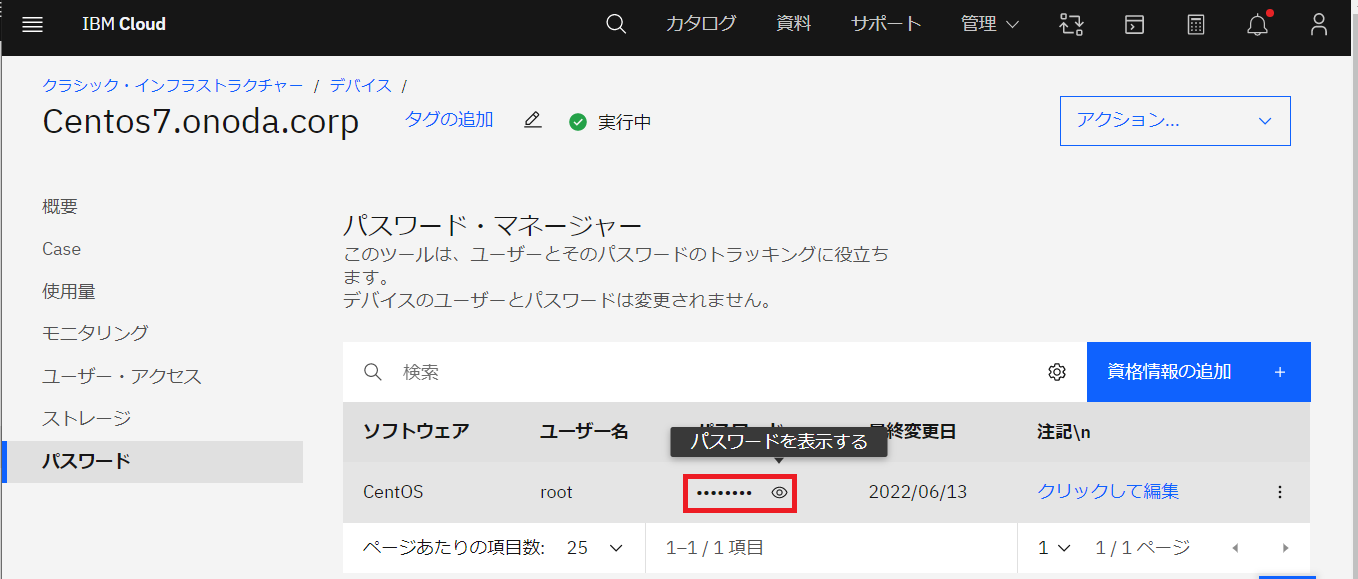The image size is (1358, 579).
Task: Open the cost estimator calculator icon
Action: (1196, 25)
